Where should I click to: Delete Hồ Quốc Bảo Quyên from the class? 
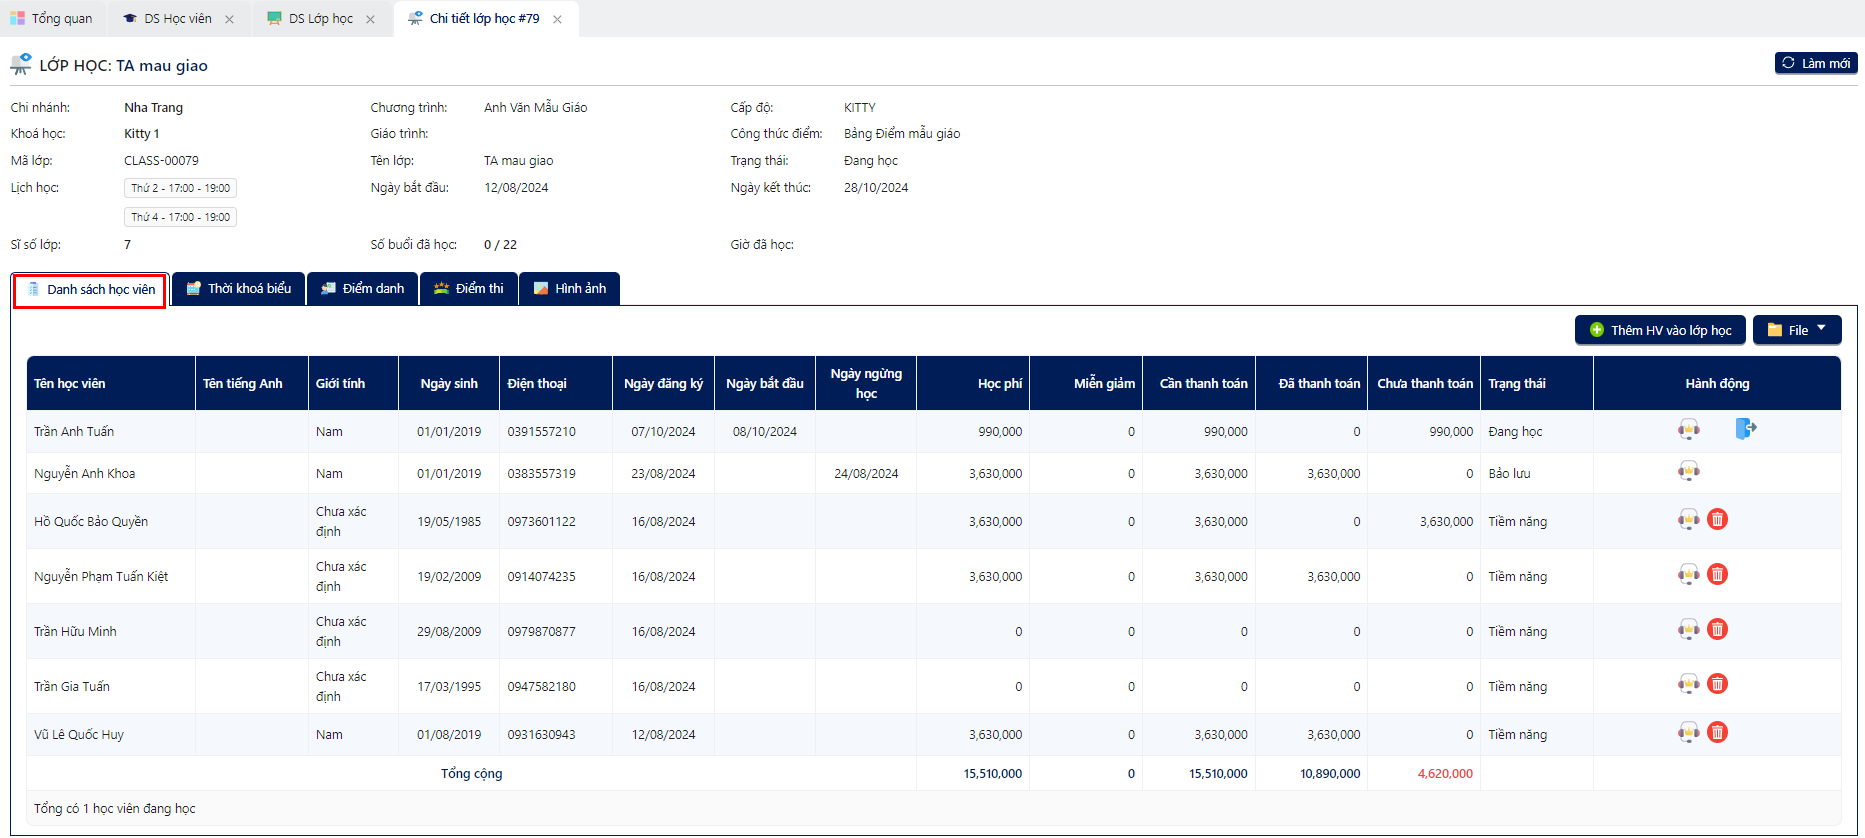coord(1717,519)
